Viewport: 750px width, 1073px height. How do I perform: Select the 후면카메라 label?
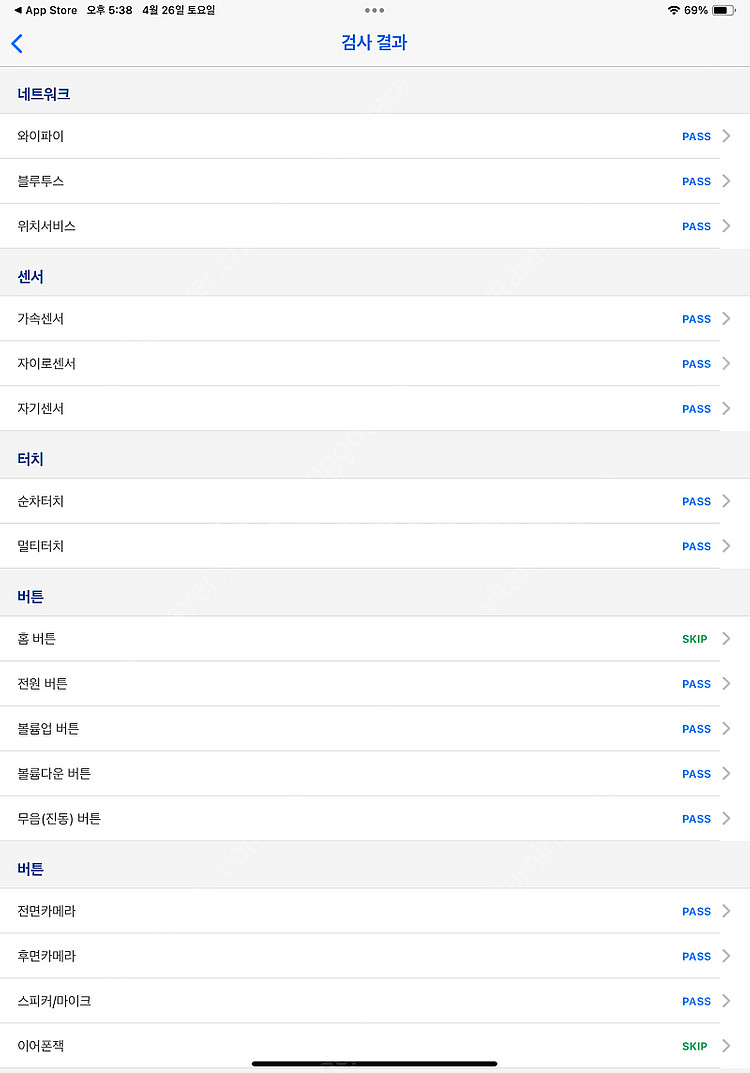tap(47, 956)
